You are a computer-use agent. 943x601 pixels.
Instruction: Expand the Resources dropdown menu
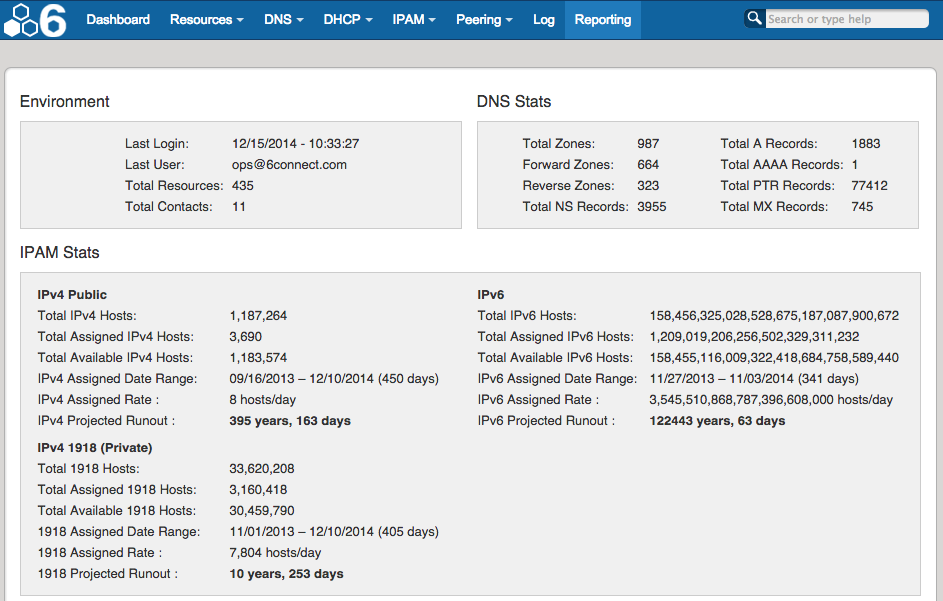pos(206,20)
